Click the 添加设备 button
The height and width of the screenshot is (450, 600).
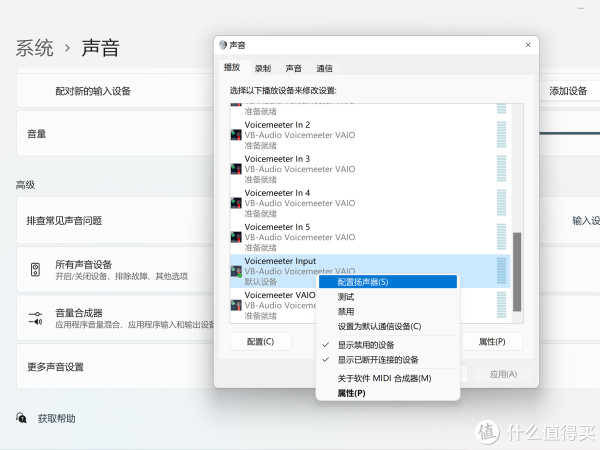point(567,90)
